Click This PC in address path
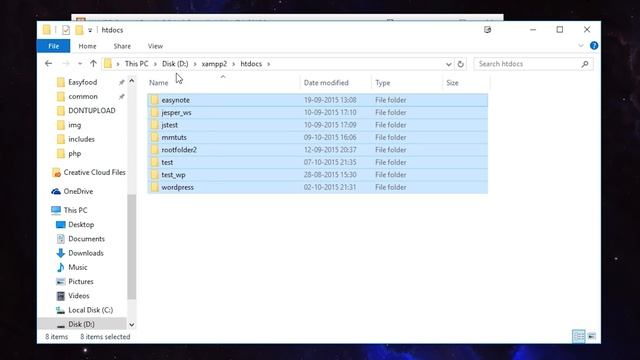 pyautogui.click(x=137, y=64)
